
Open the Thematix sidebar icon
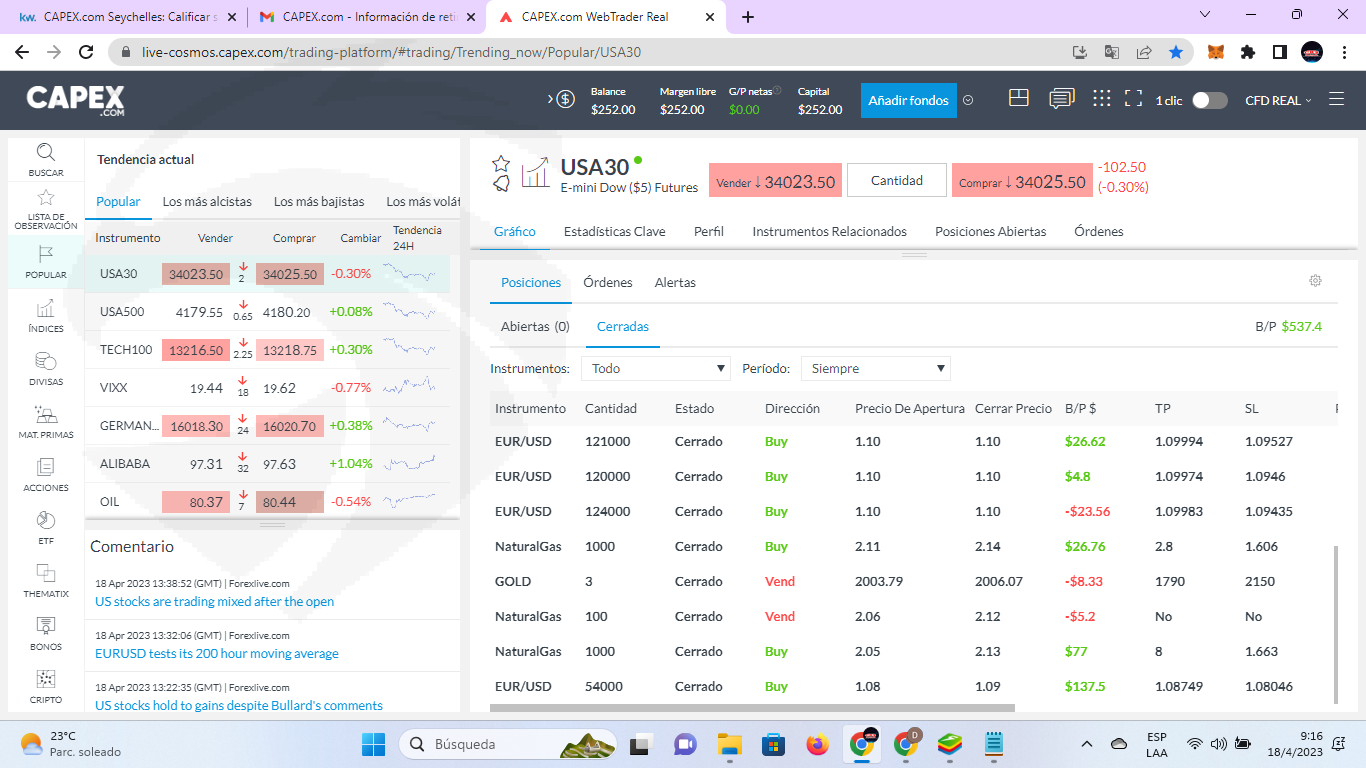[x=46, y=574]
